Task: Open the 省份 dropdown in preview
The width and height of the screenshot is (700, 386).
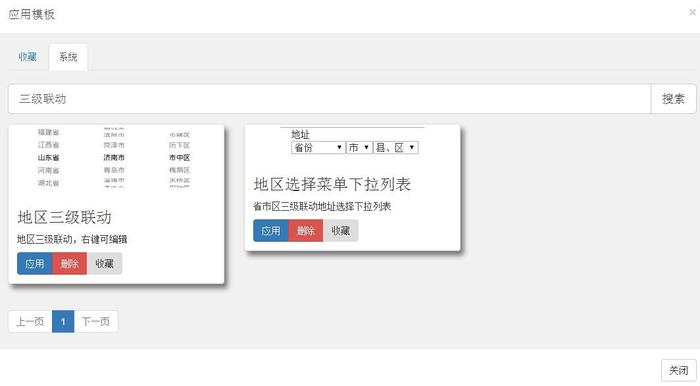Action: click(318, 147)
